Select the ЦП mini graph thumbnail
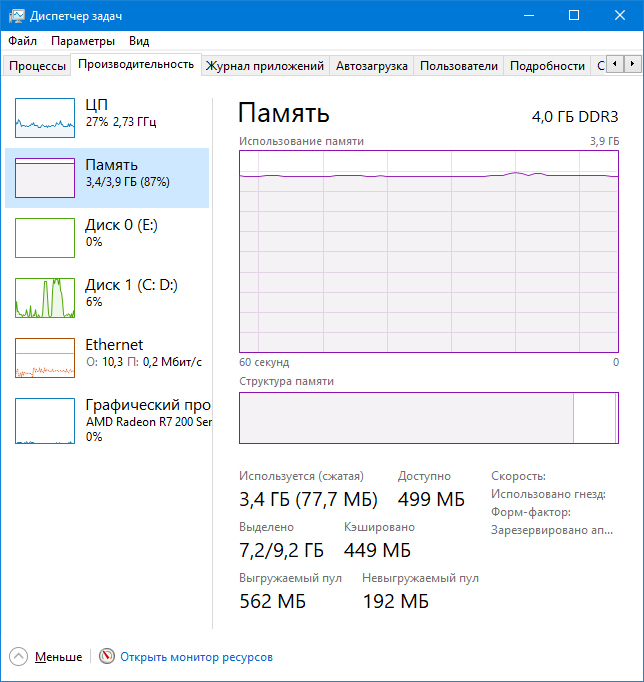This screenshot has height=682, width=644. (x=45, y=118)
